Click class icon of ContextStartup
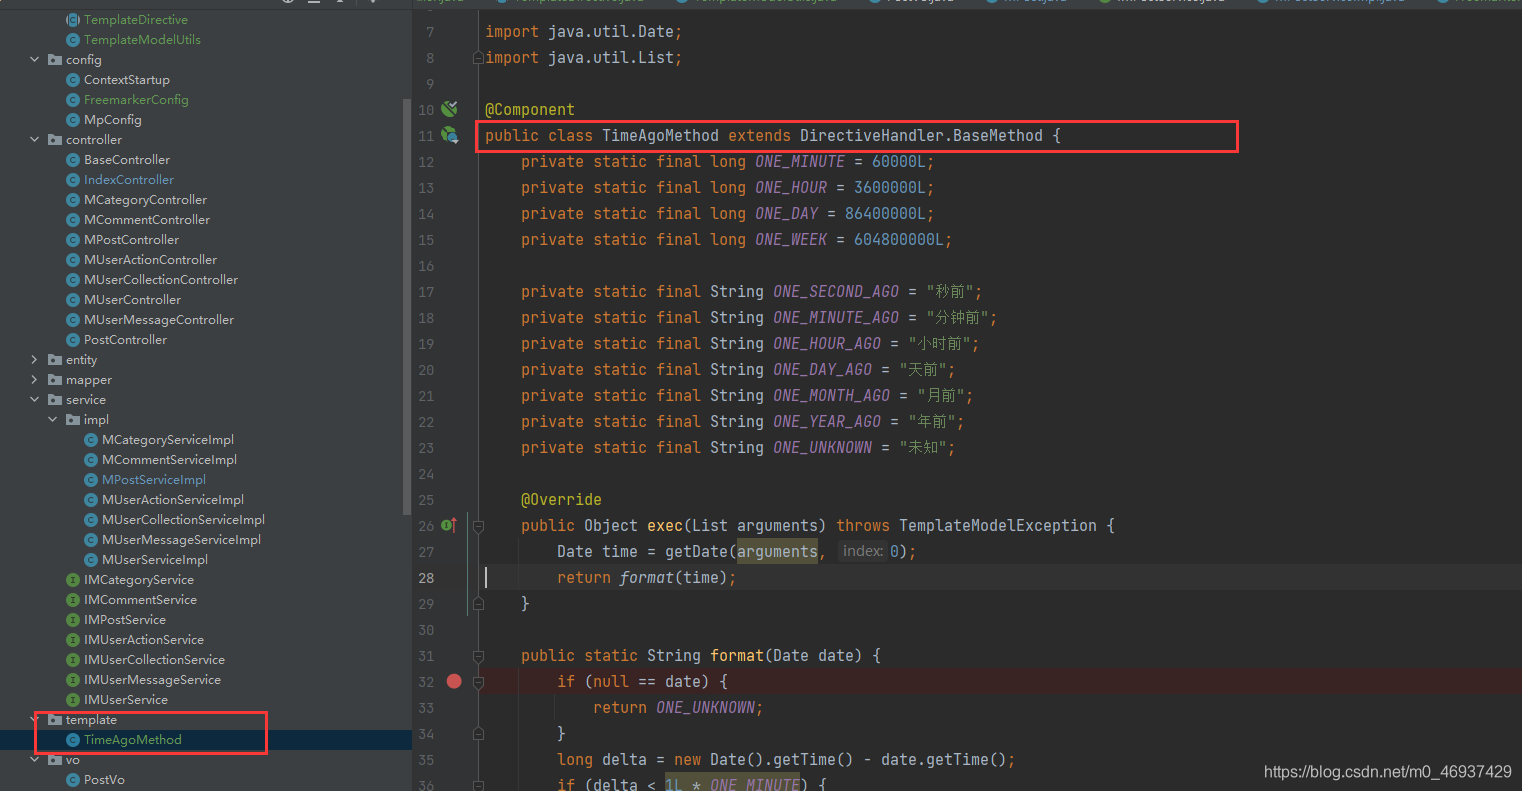This screenshot has height=791, width=1522. click(x=73, y=80)
